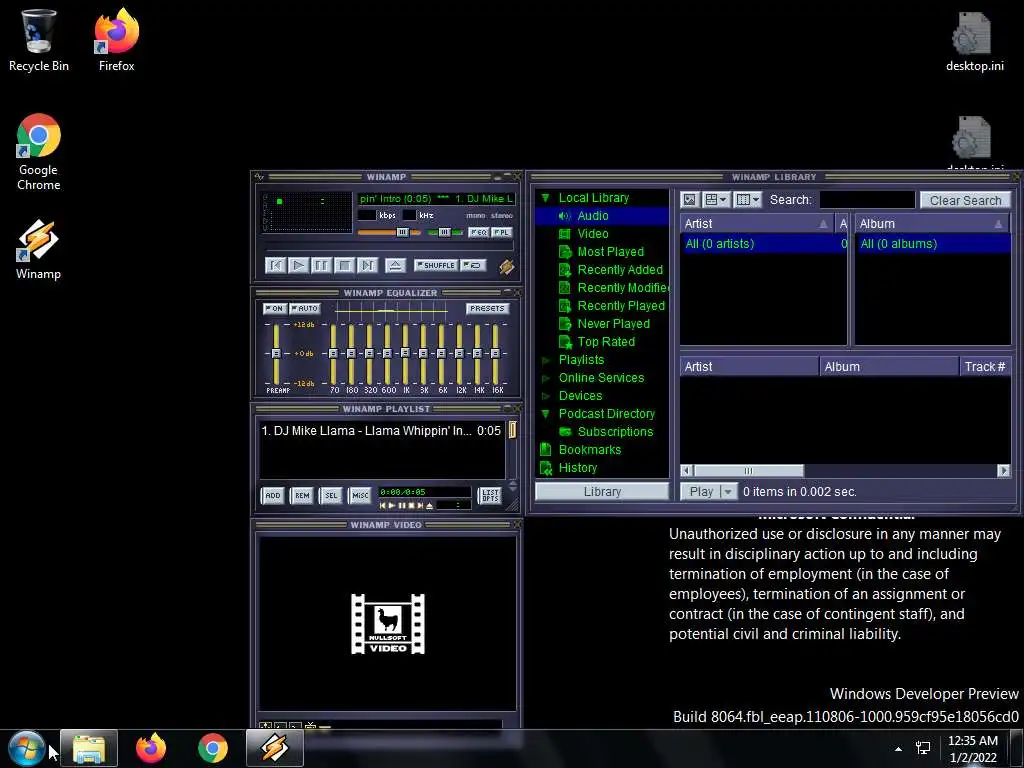
Task: Open the Recently Modified view
Action: (x=622, y=288)
